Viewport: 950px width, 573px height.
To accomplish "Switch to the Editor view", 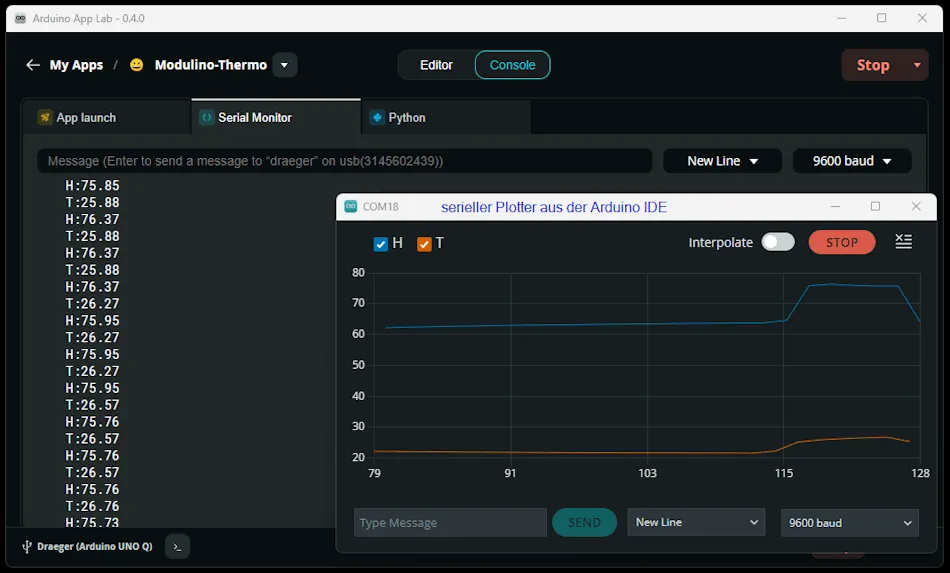I will 436,65.
